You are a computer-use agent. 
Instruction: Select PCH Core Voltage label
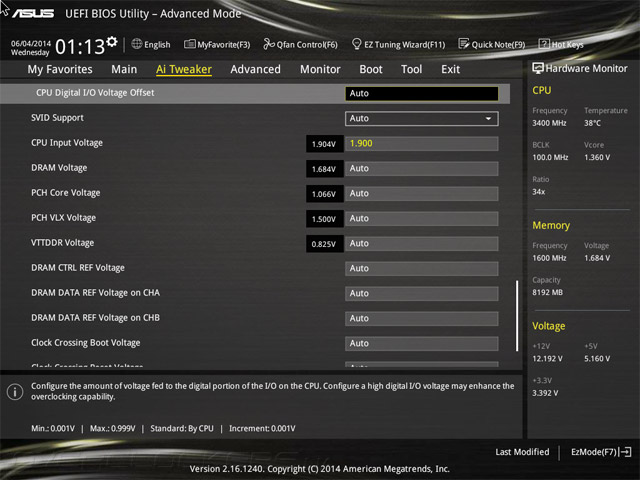66,193
